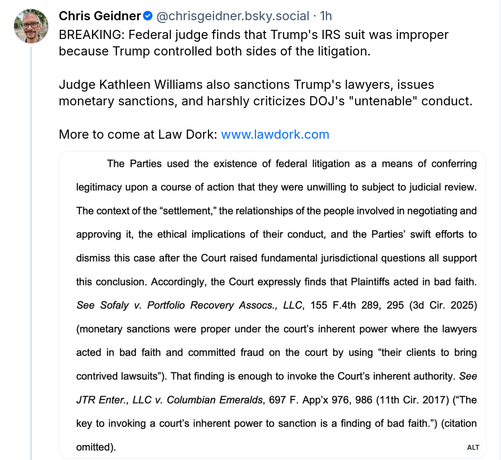Click the final "omitted)." line in image
501x460 pixels.
(96, 447)
